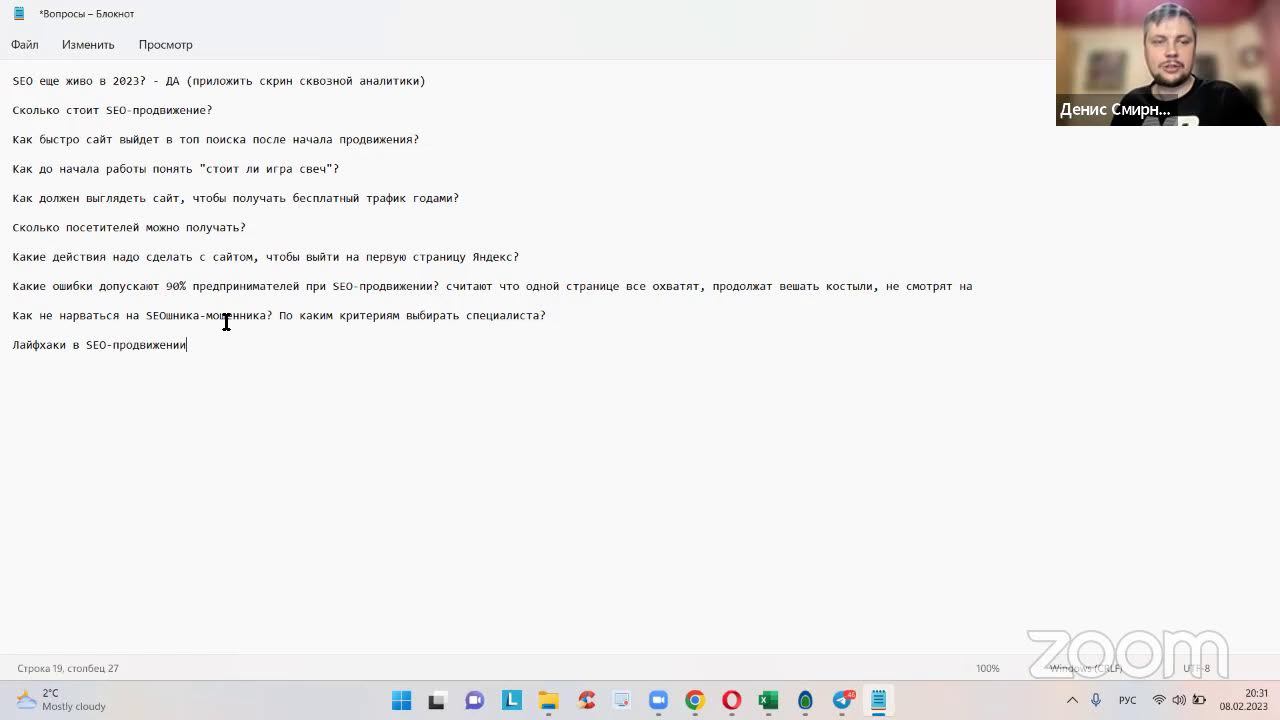Show hidden system tray icons
This screenshot has width=1280, height=720.
pos(1072,700)
